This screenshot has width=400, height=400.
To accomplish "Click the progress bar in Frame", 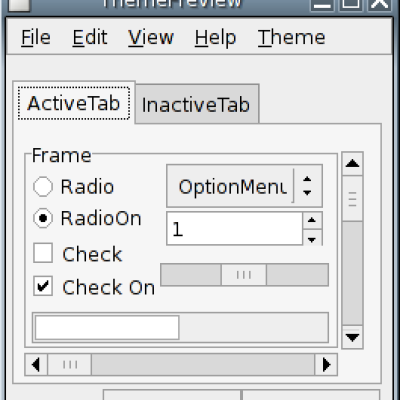I will (180, 327).
